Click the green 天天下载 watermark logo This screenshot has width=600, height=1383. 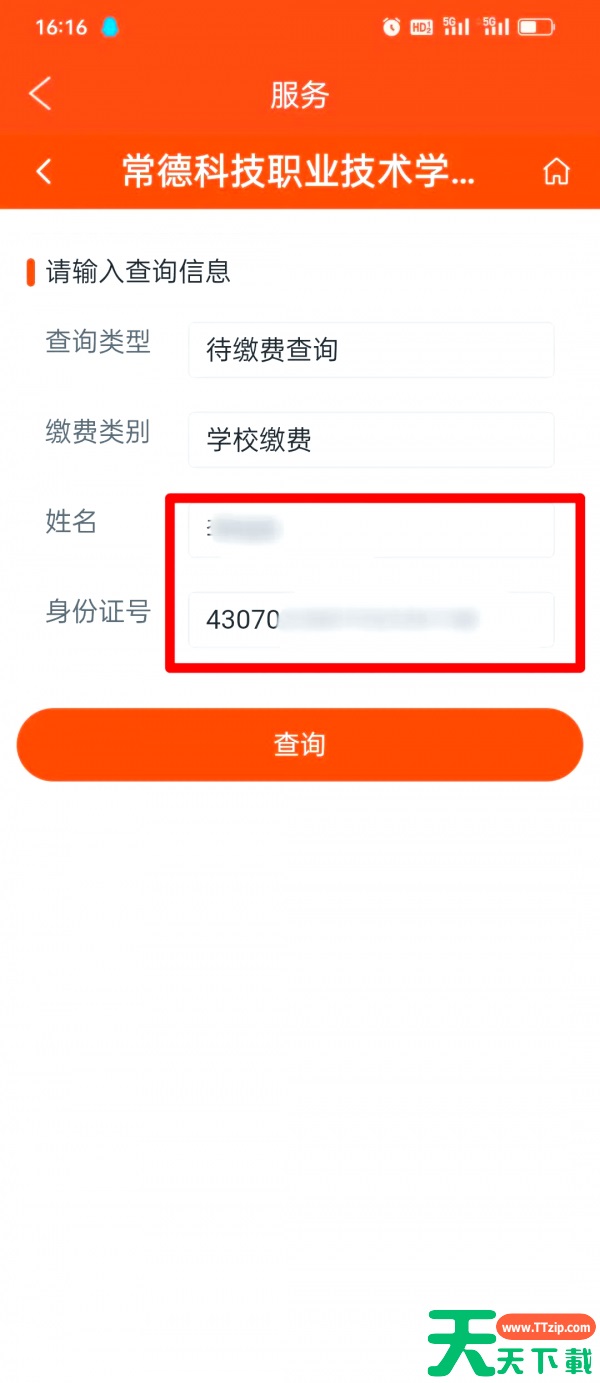pyautogui.click(x=462, y=1344)
